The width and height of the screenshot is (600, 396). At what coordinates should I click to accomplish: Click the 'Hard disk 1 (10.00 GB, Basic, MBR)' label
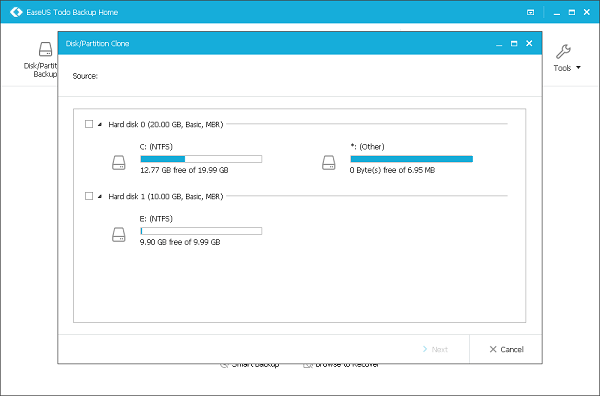coord(166,196)
